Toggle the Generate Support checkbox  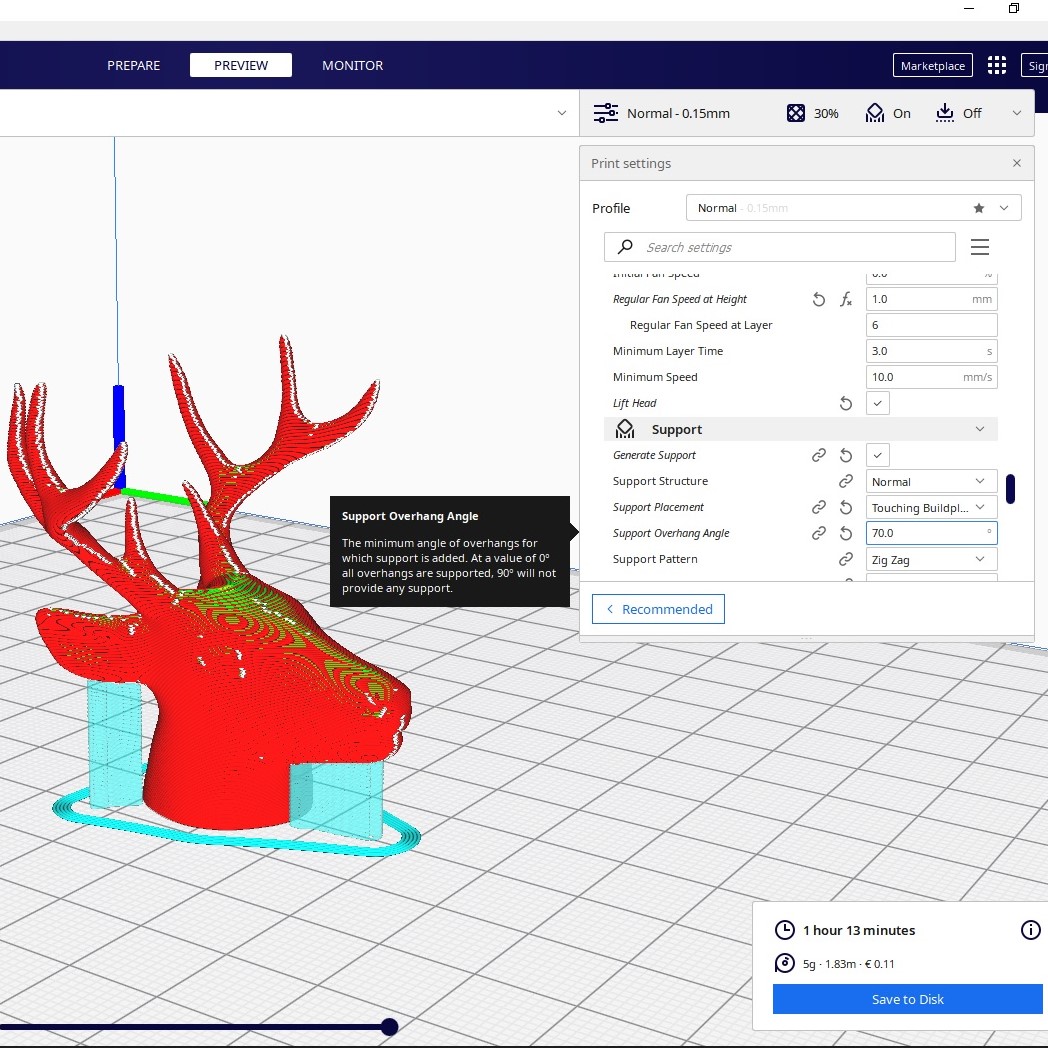point(877,455)
